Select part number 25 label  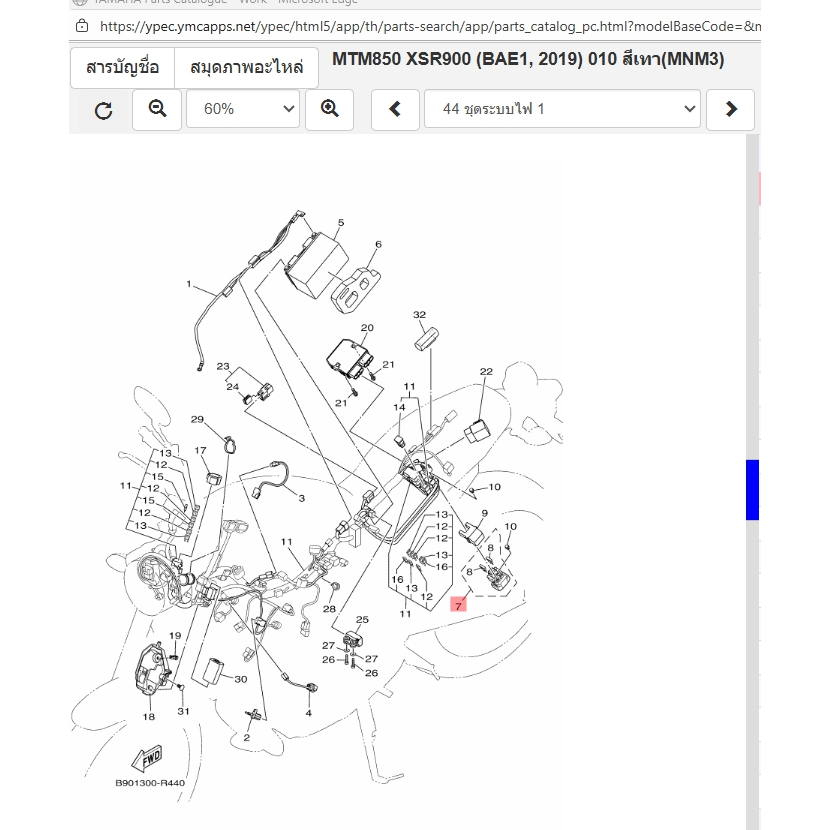coord(362,619)
